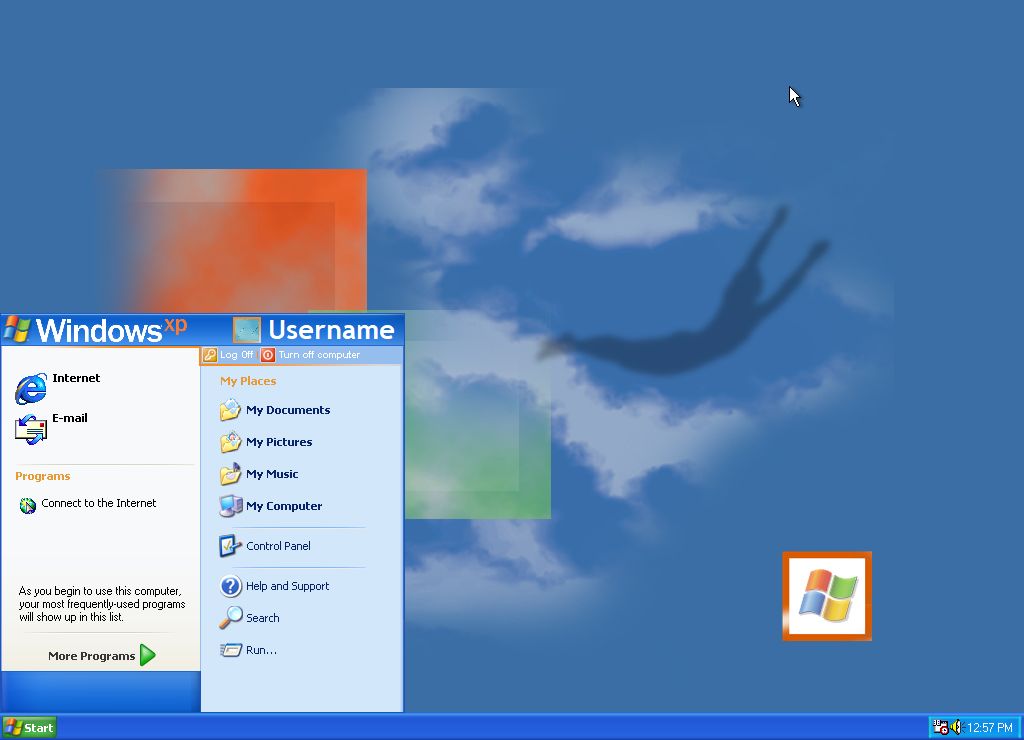Screen dimensions: 1024x740
Task: Launch the E-mail program icon
Action: click(x=32, y=428)
